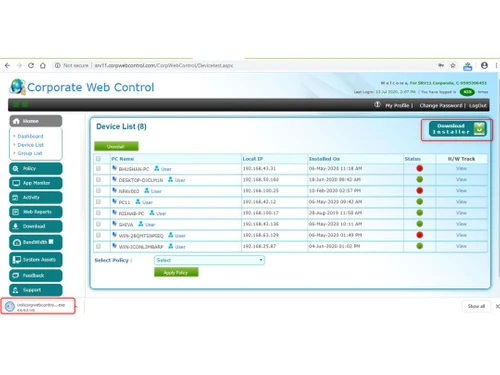Open the Dashboard link in the sidebar
The width and height of the screenshot is (500, 375).
point(30,136)
